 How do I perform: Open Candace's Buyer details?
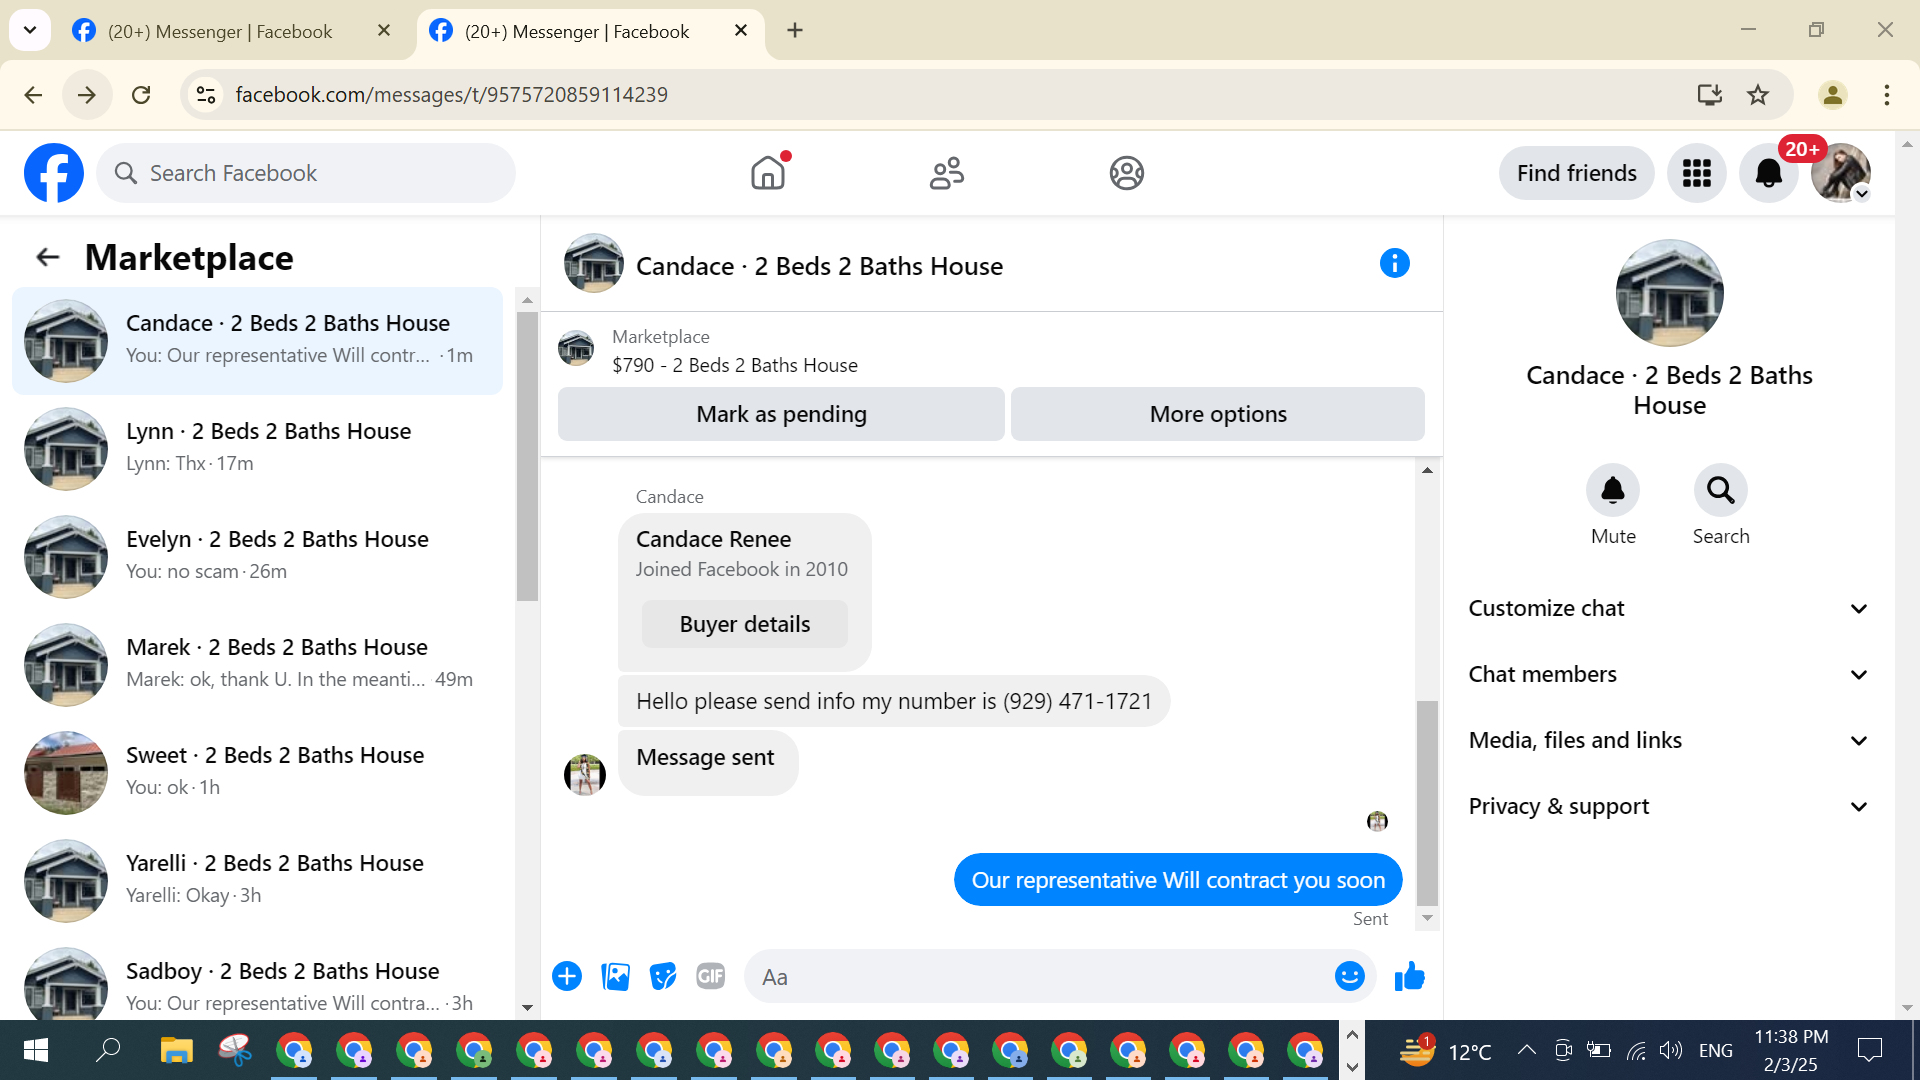click(x=745, y=624)
